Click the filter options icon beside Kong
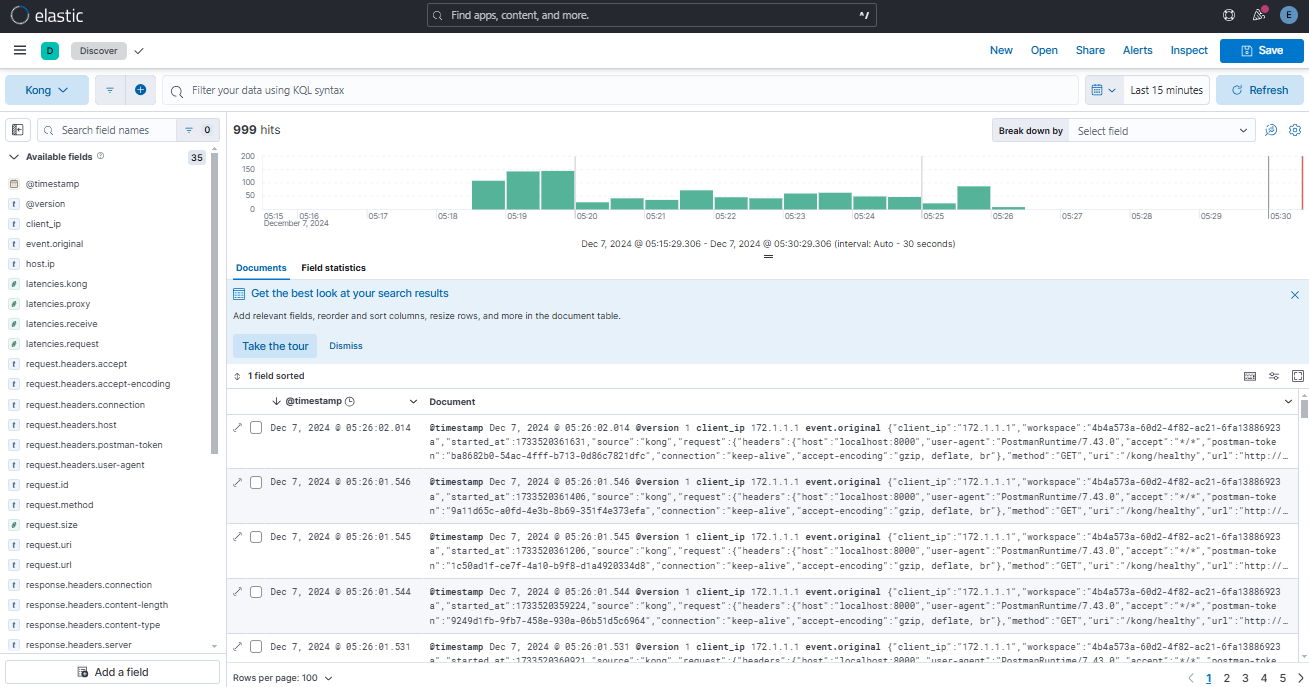 pyautogui.click(x=110, y=90)
